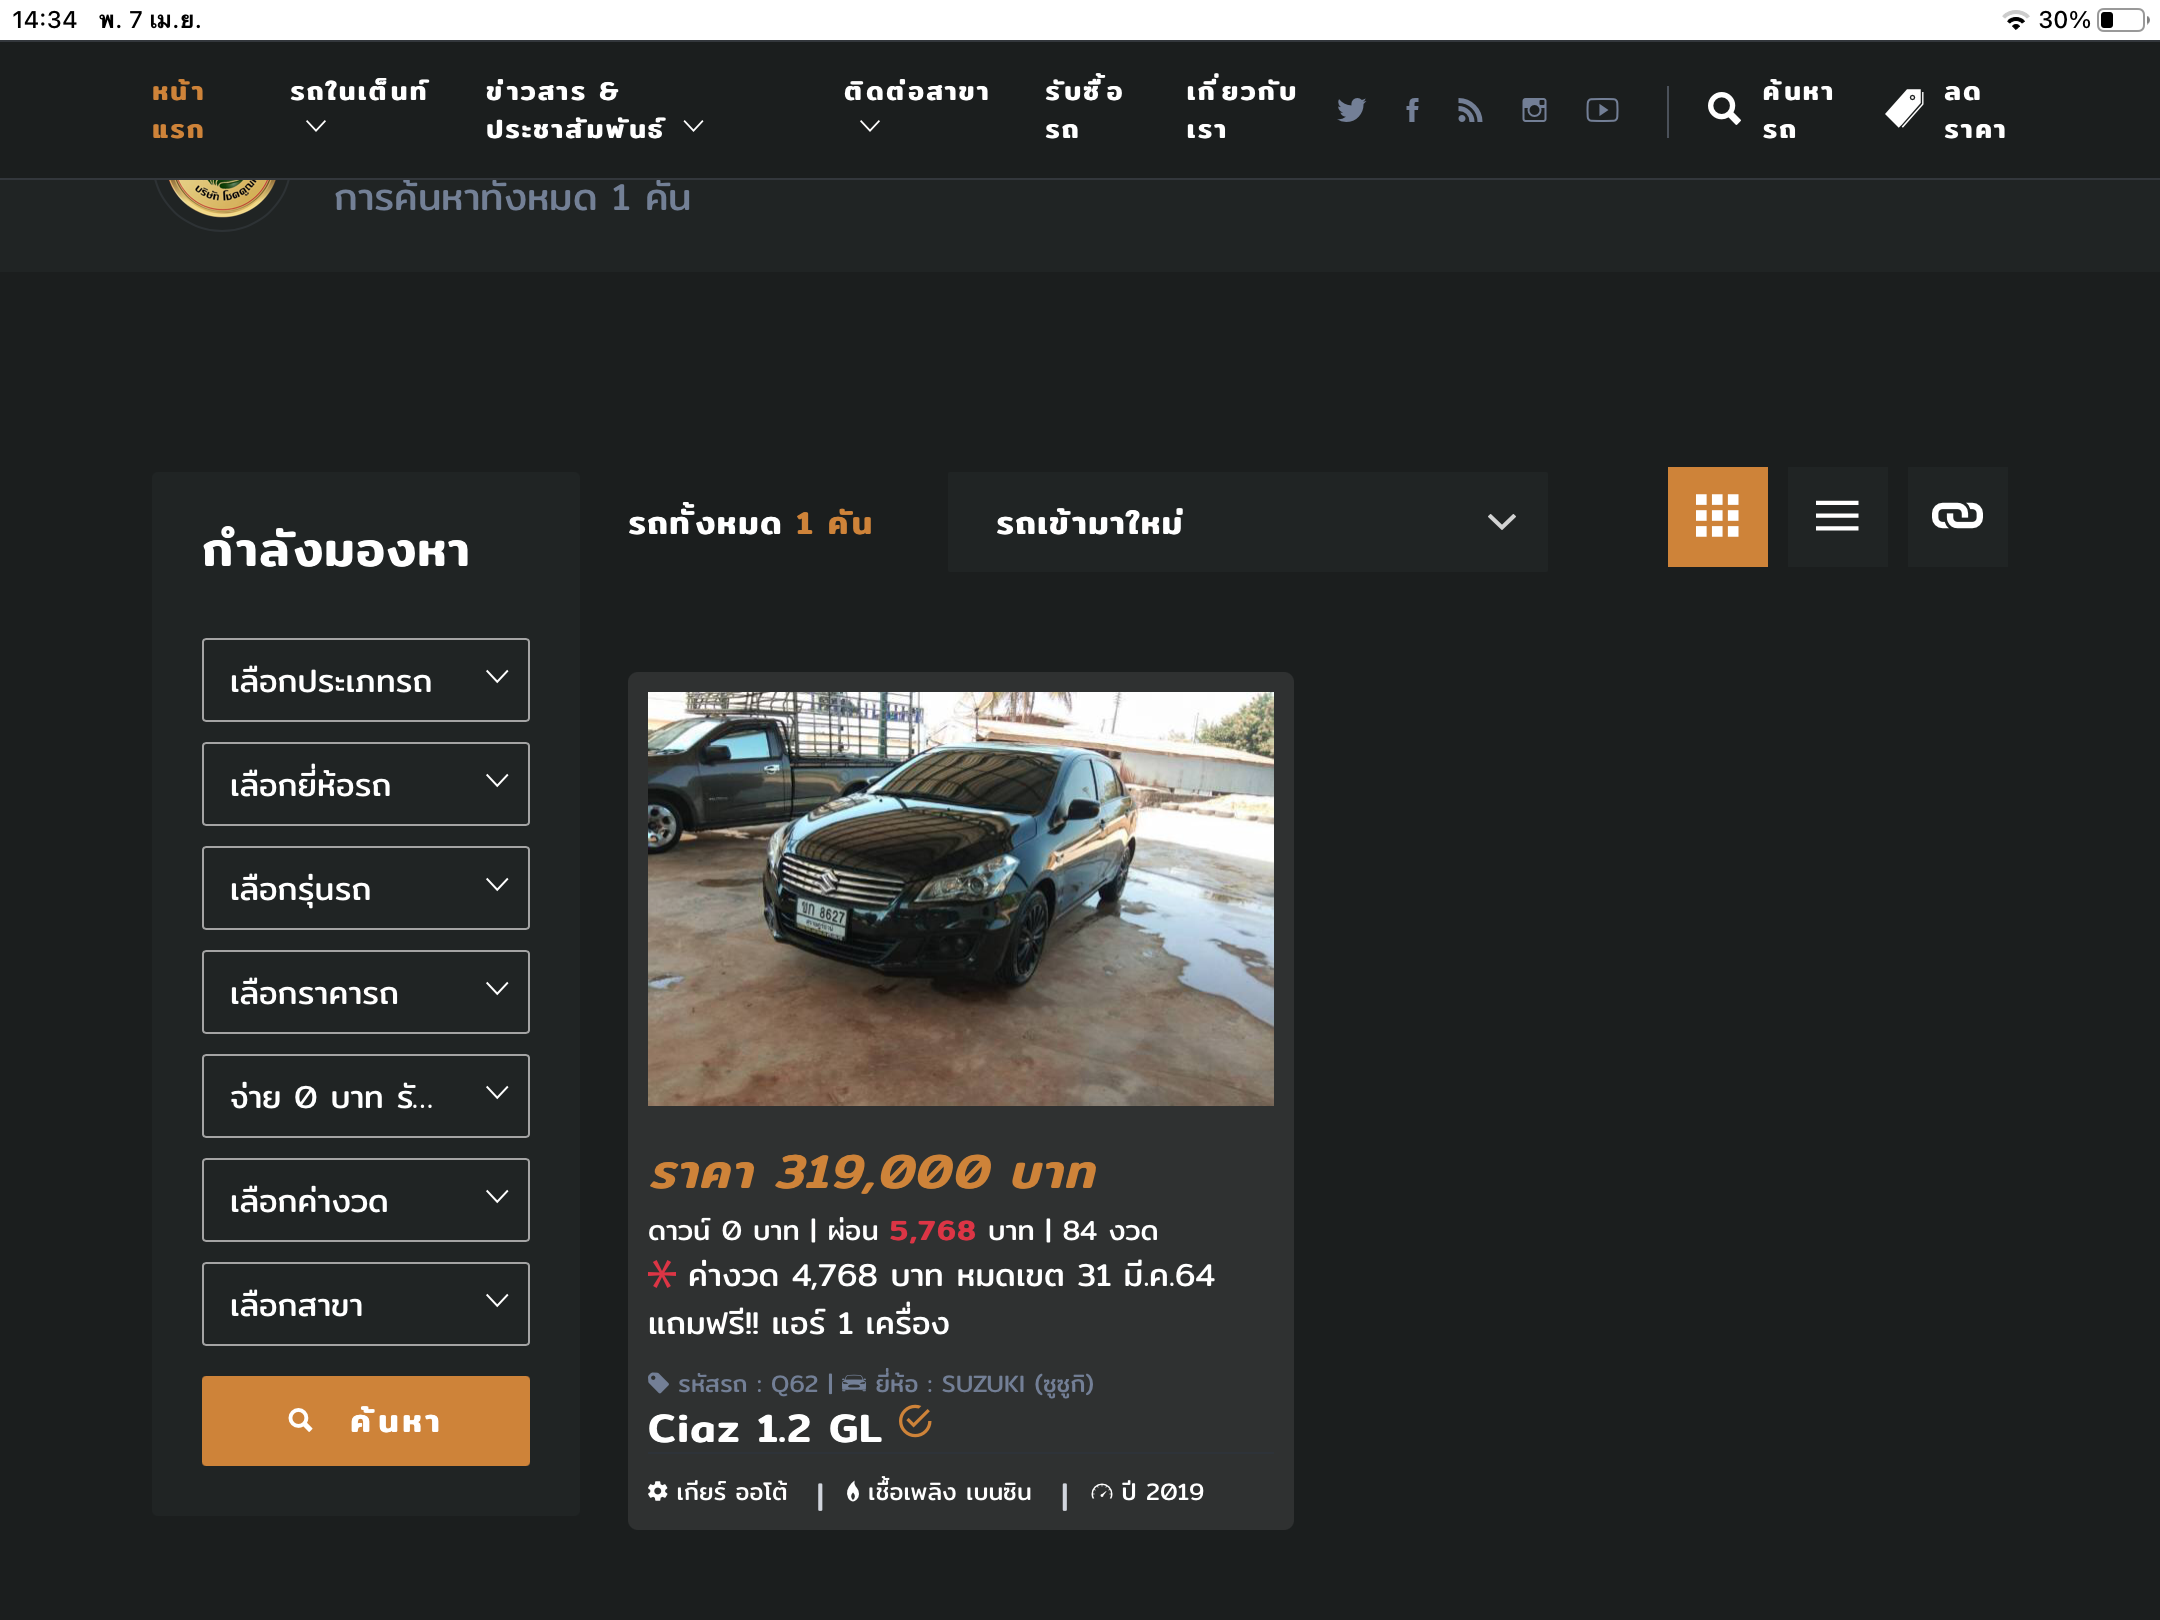
Task: Open the Ciaz 1.2 GL listing title
Action: click(765, 1428)
